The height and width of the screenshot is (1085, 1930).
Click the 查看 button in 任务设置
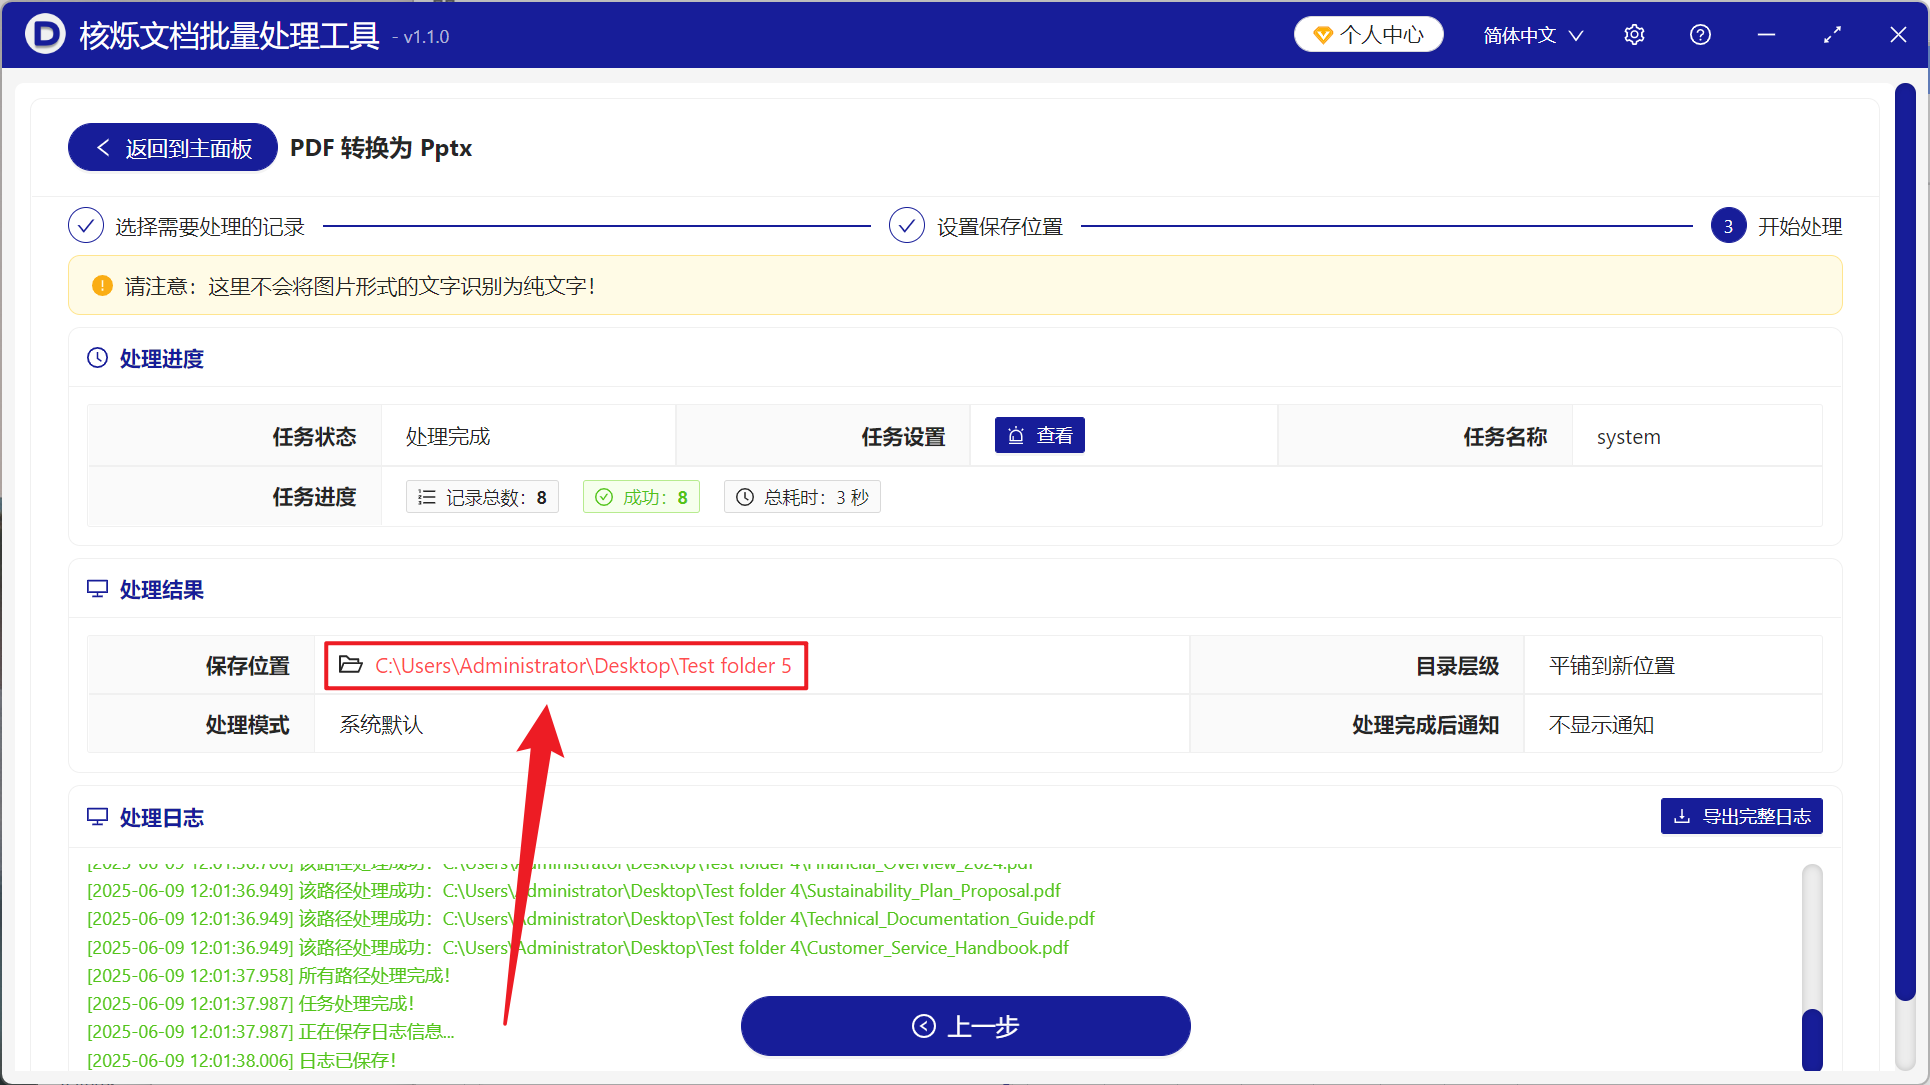(x=1040, y=434)
